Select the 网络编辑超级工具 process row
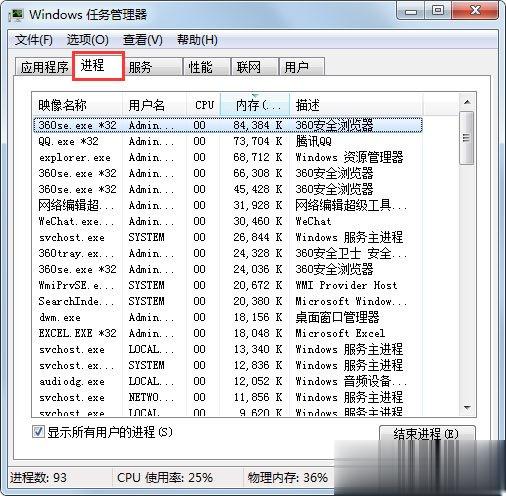Viewport: 506px width, 496px height. [228, 205]
